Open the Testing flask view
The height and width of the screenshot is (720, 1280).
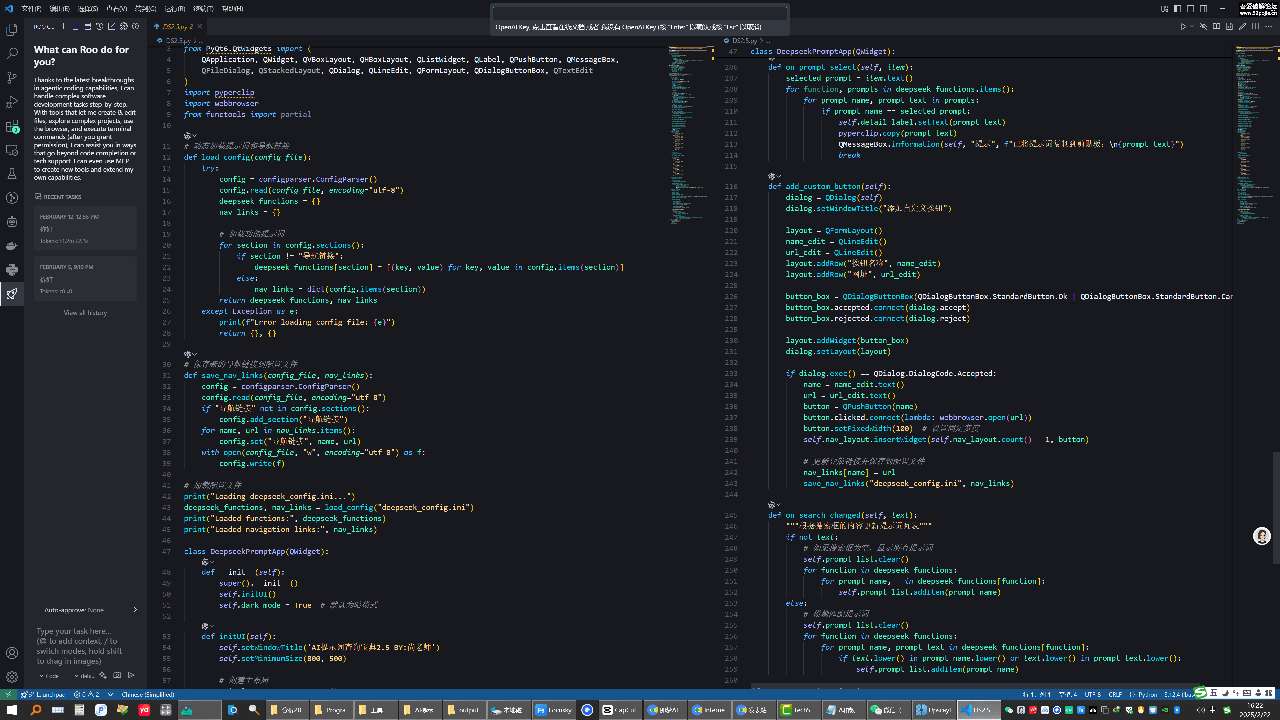click(12, 174)
